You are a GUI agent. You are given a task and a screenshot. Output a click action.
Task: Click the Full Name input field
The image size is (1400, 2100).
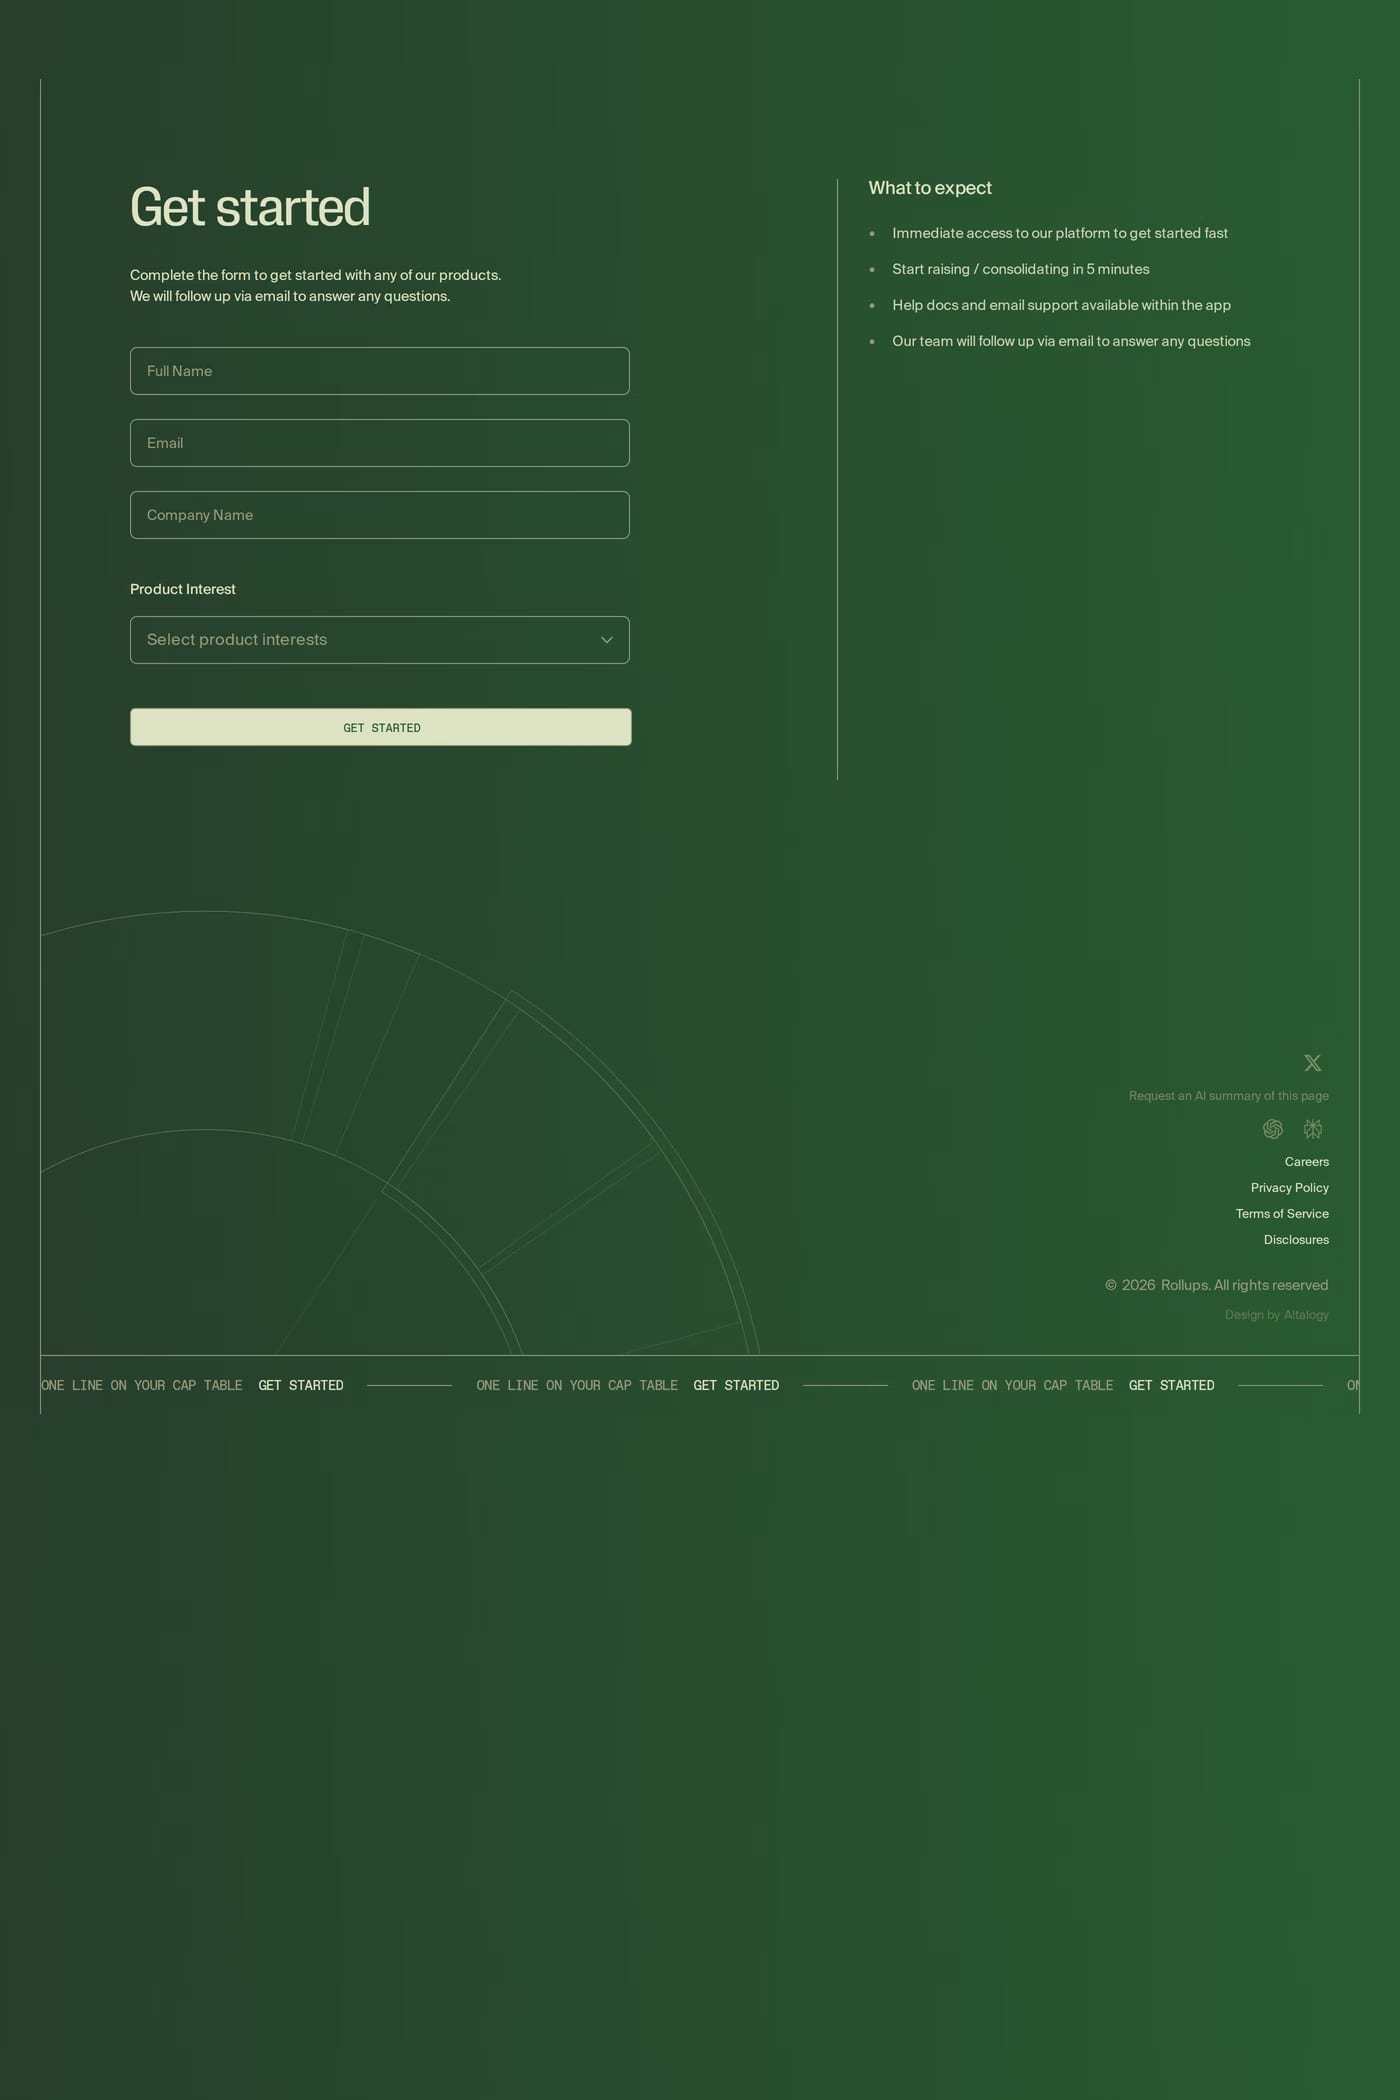click(380, 371)
